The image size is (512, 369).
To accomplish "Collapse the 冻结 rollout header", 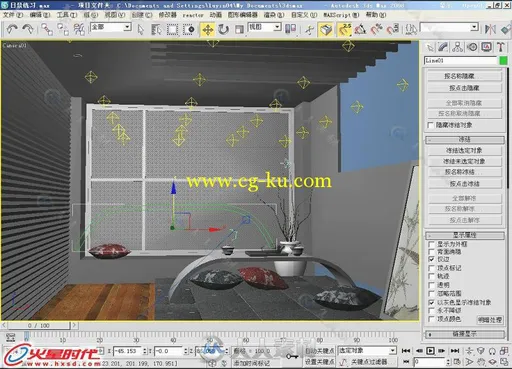I will click(x=464, y=139).
